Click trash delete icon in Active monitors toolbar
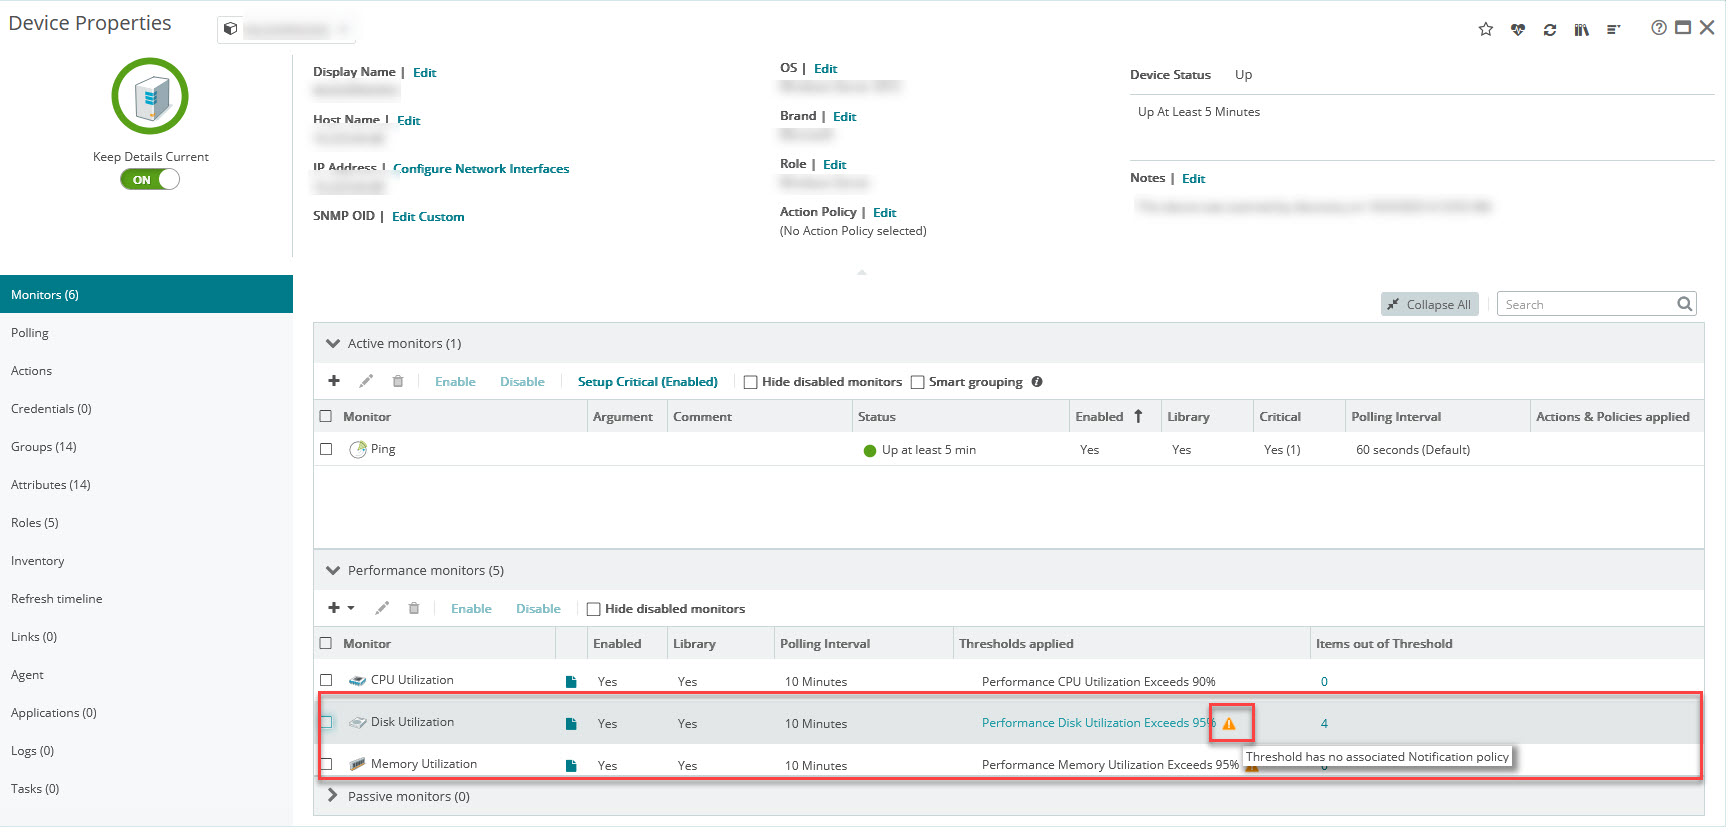This screenshot has width=1736, height=837. [x=398, y=381]
